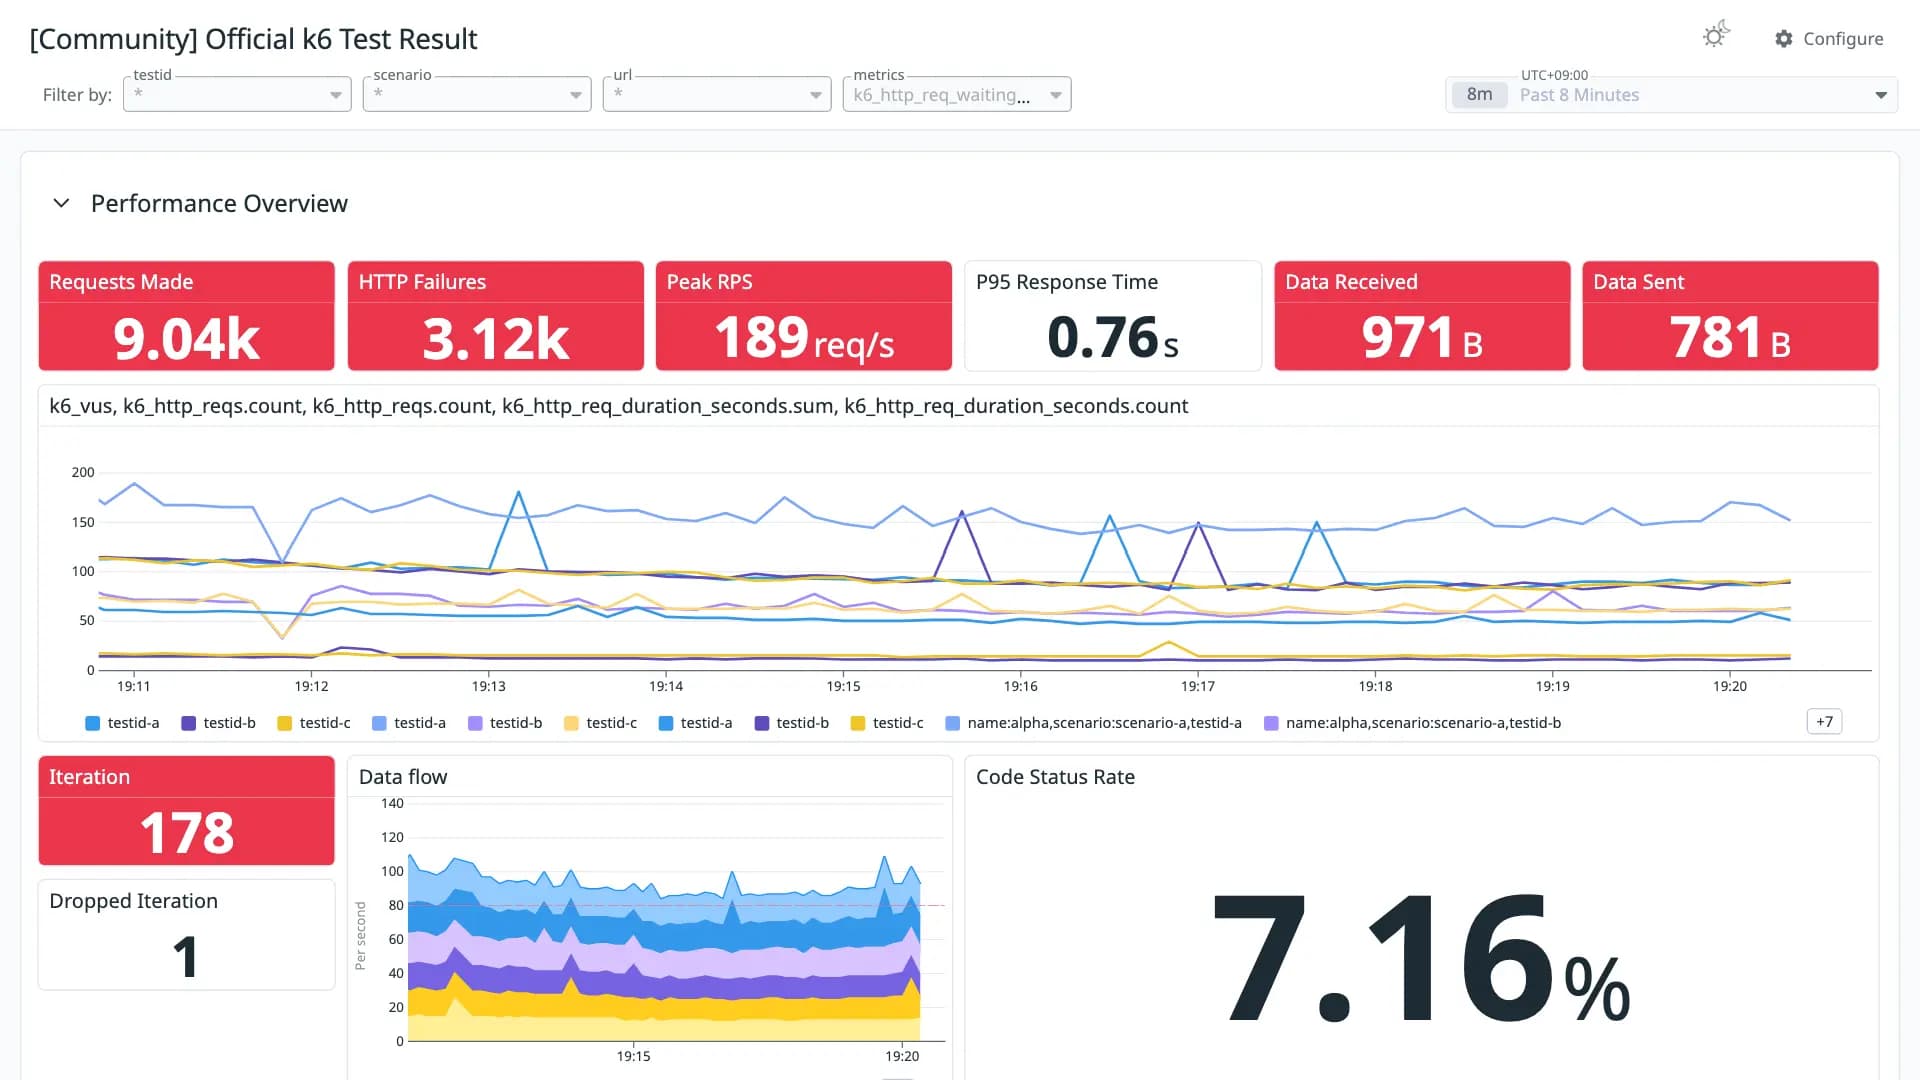This screenshot has height=1080, width=1920.
Task: Open the scenario filter dropdown
Action: click(477, 94)
